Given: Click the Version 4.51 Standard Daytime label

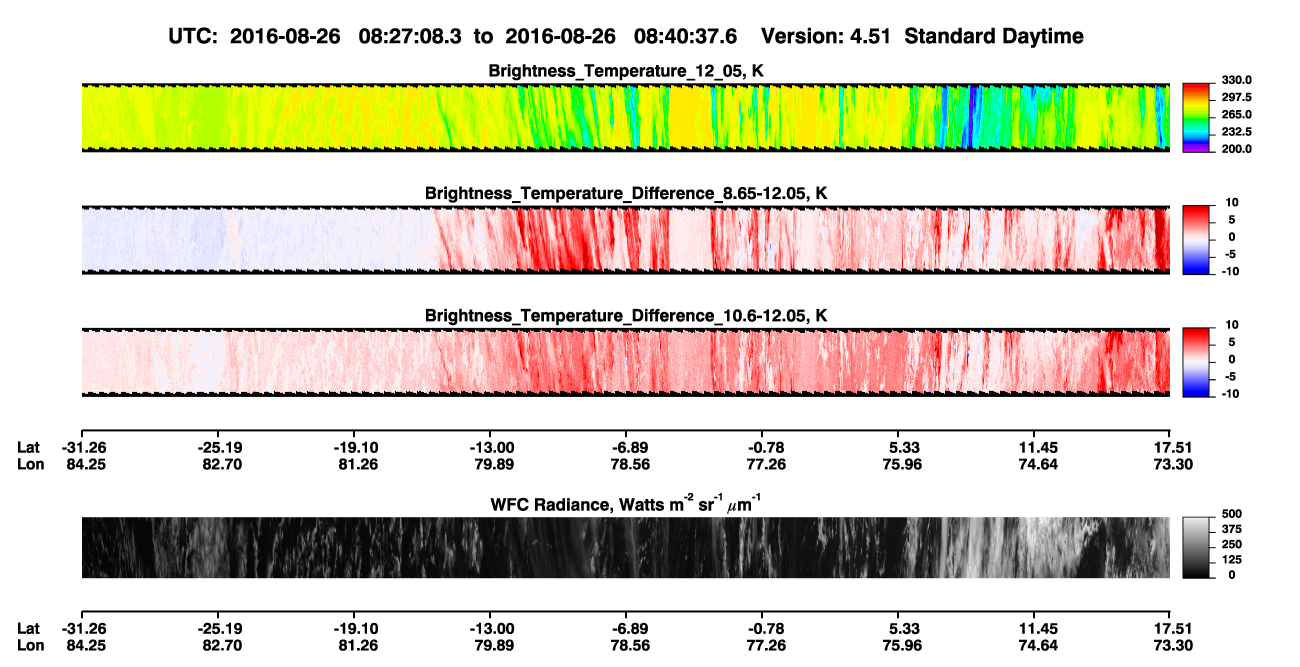Looking at the screenshot, I should pos(922,36).
